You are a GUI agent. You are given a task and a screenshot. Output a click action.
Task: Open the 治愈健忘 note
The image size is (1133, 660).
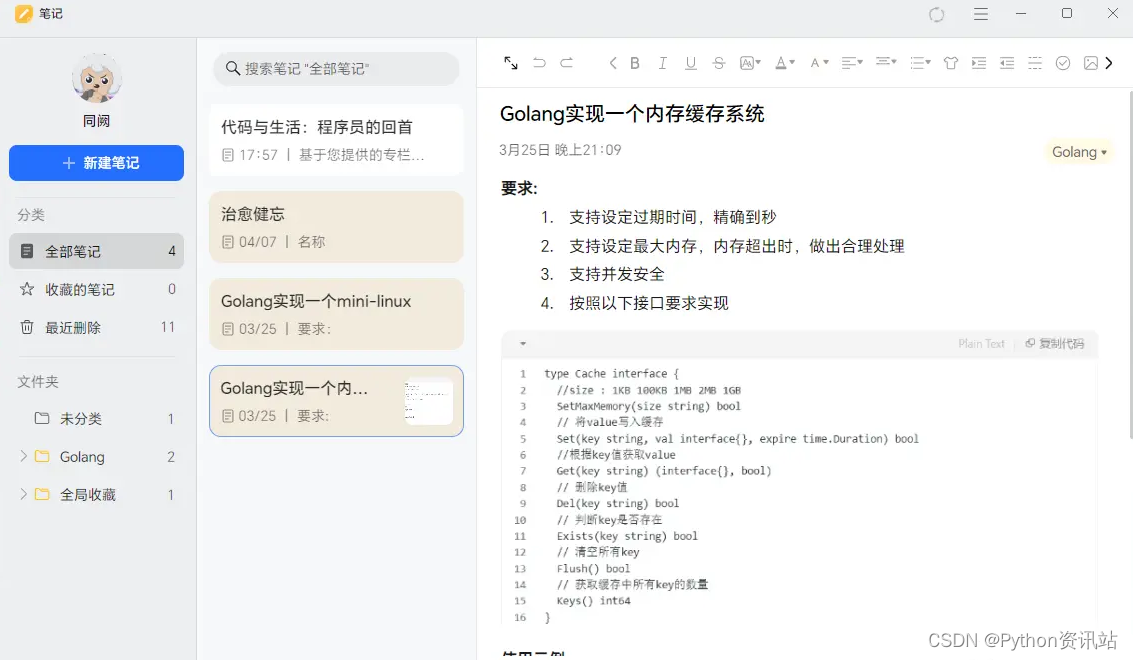coord(336,227)
